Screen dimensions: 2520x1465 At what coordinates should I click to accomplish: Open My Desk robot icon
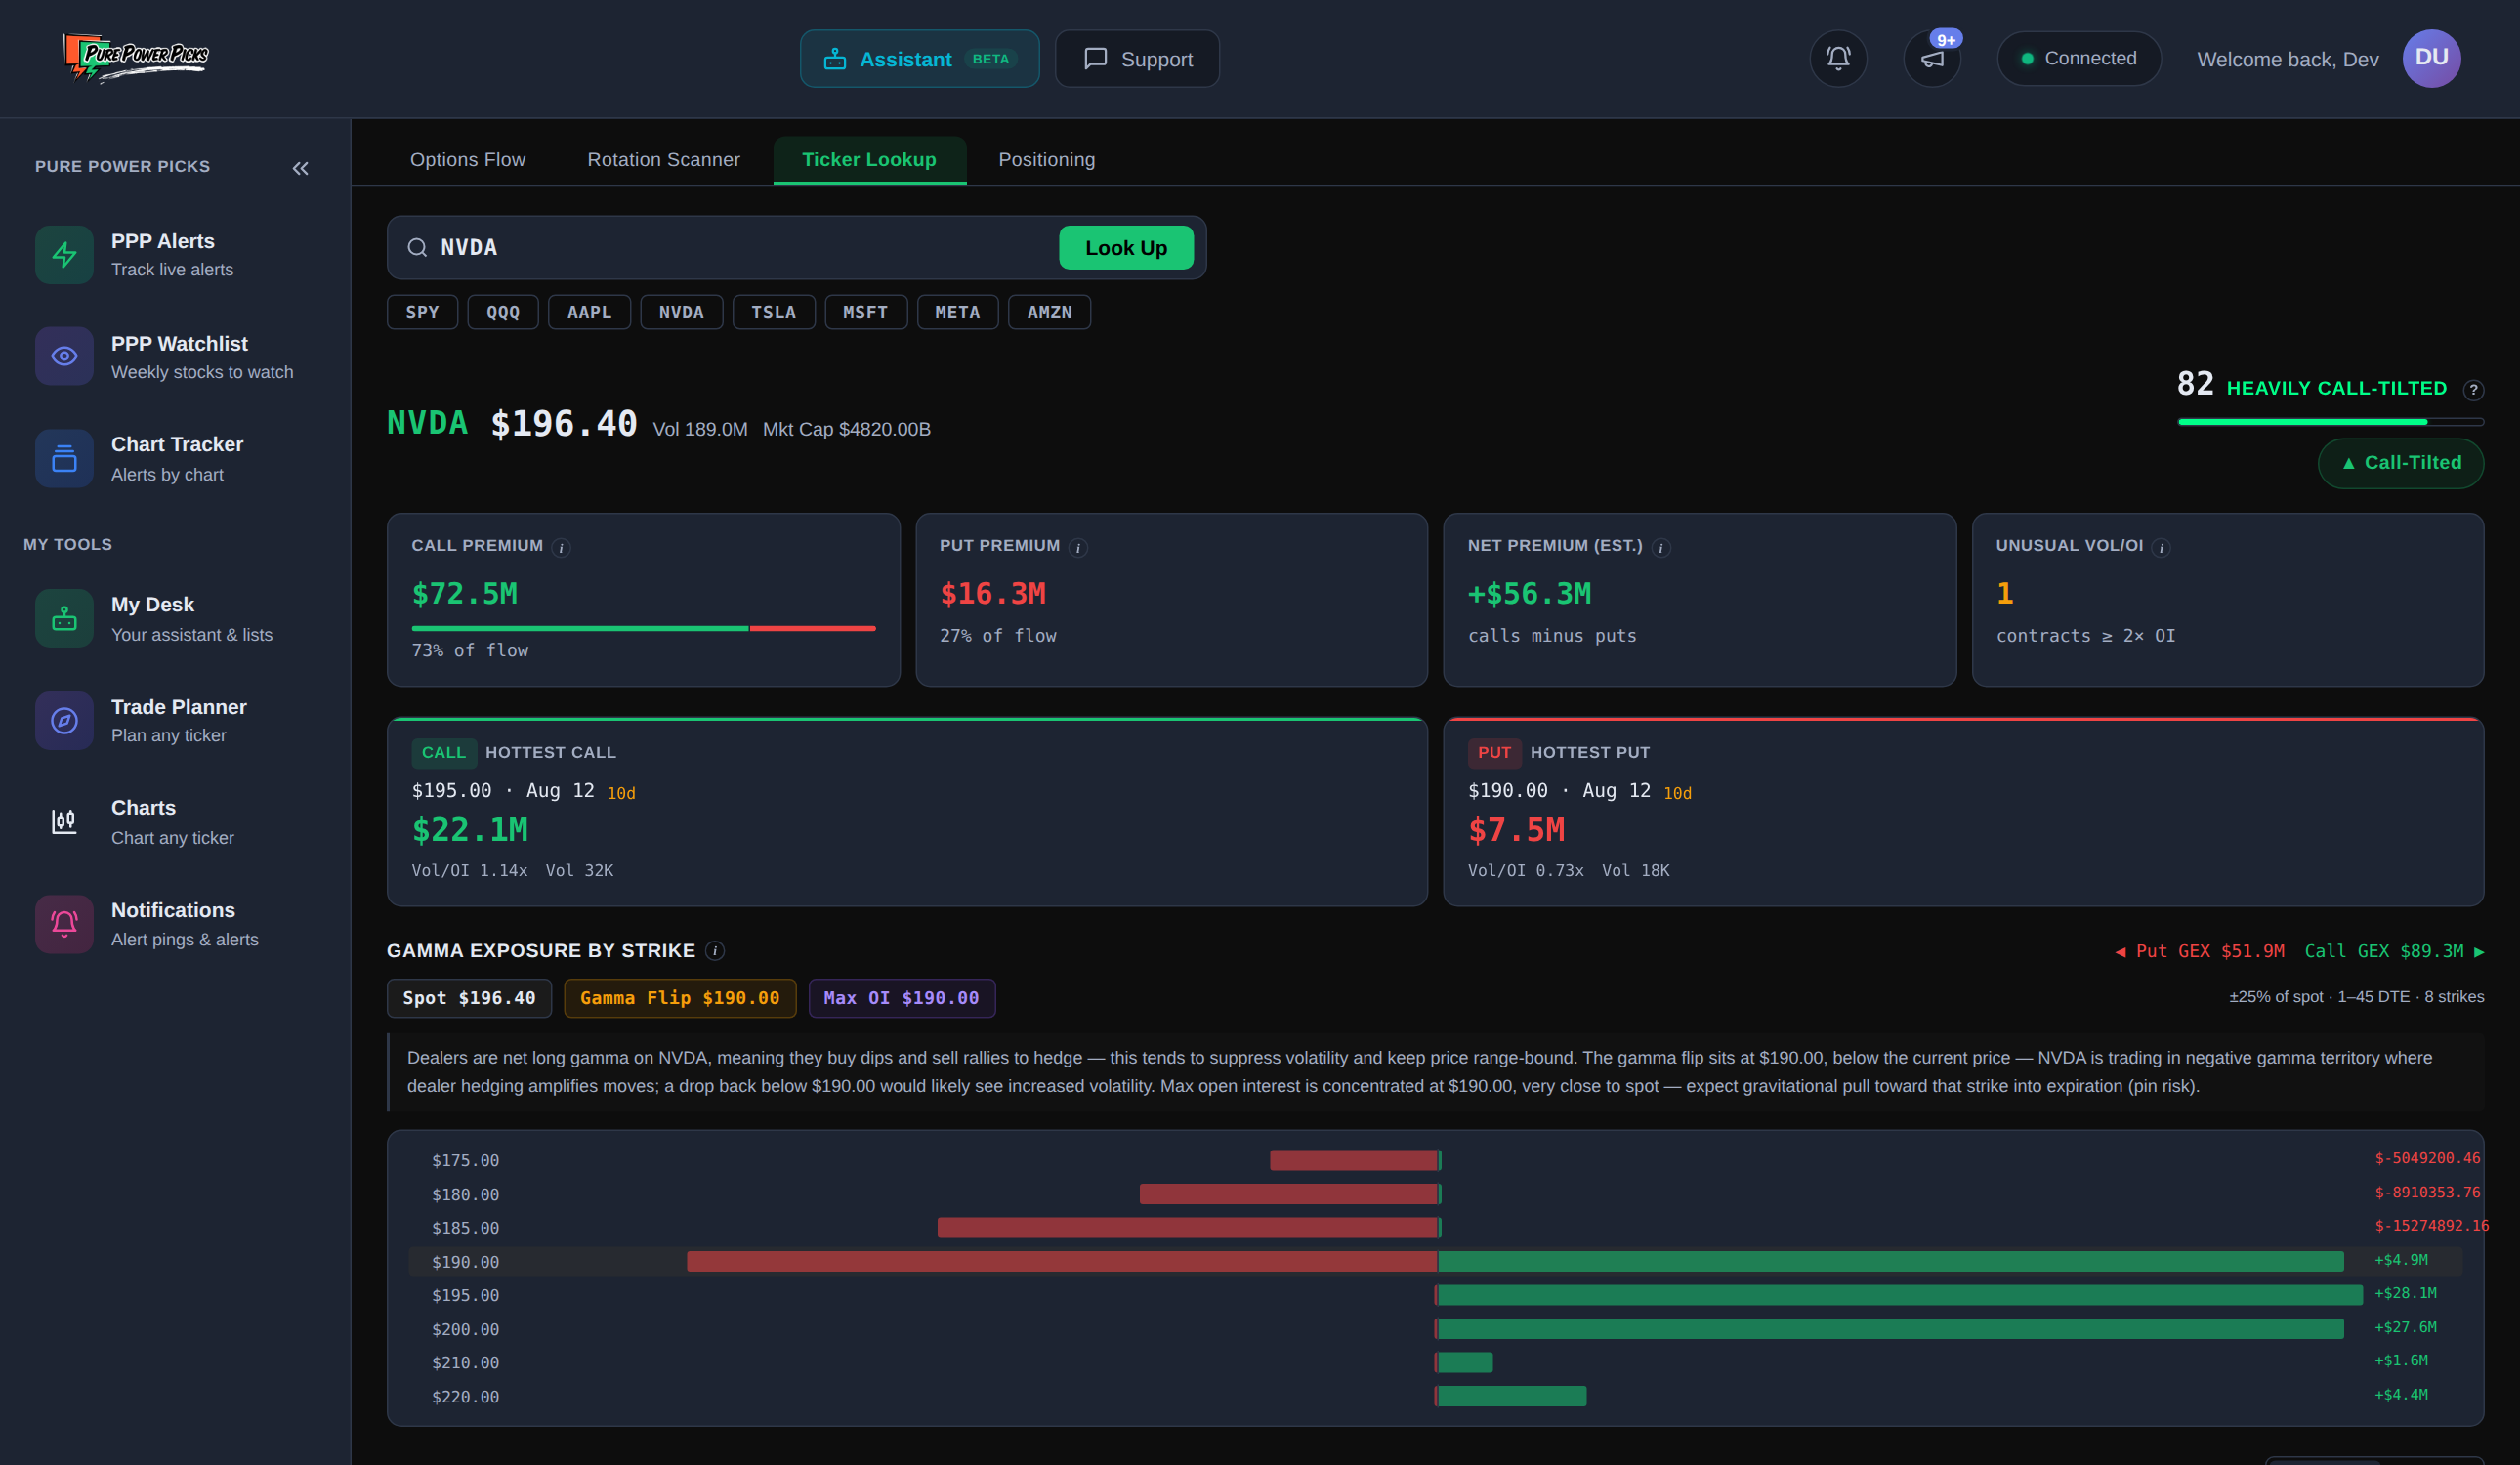click(x=64, y=618)
